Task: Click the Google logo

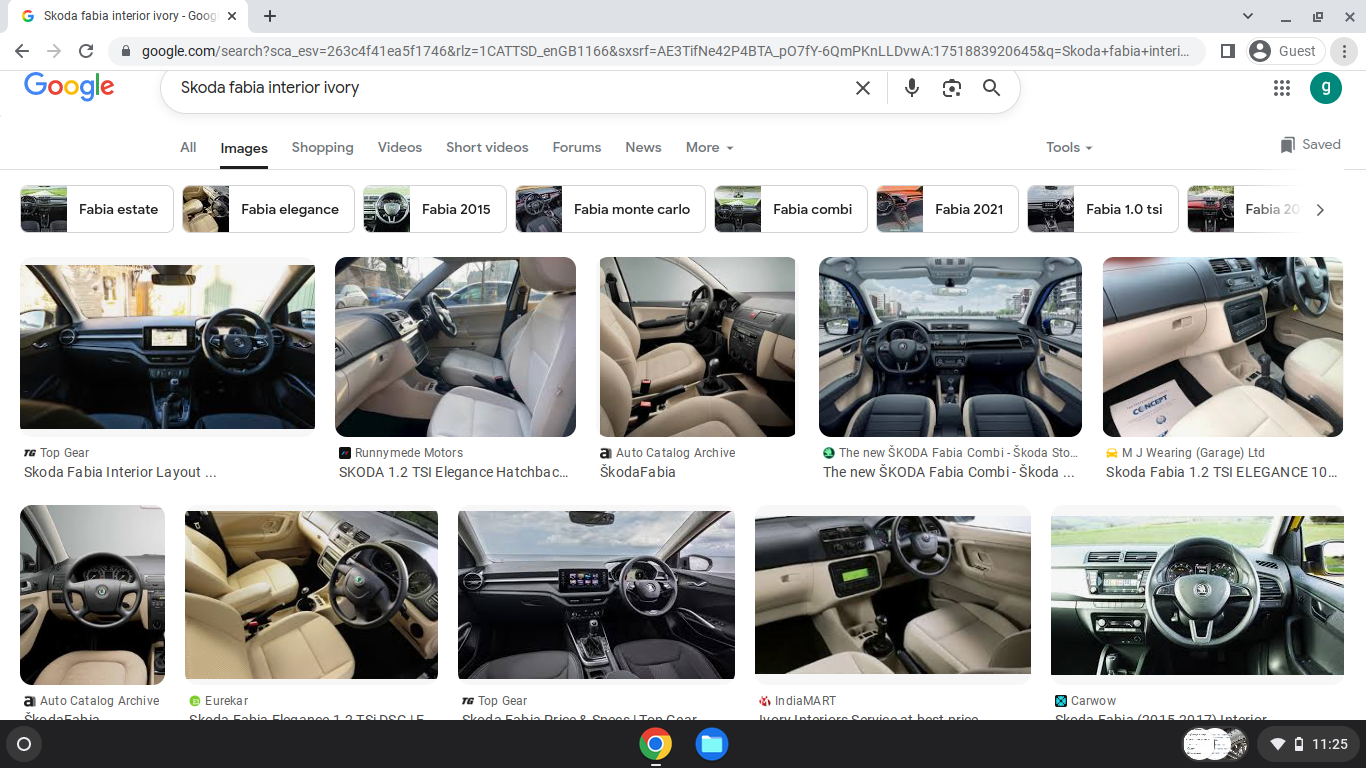Action: (x=69, y=87)
